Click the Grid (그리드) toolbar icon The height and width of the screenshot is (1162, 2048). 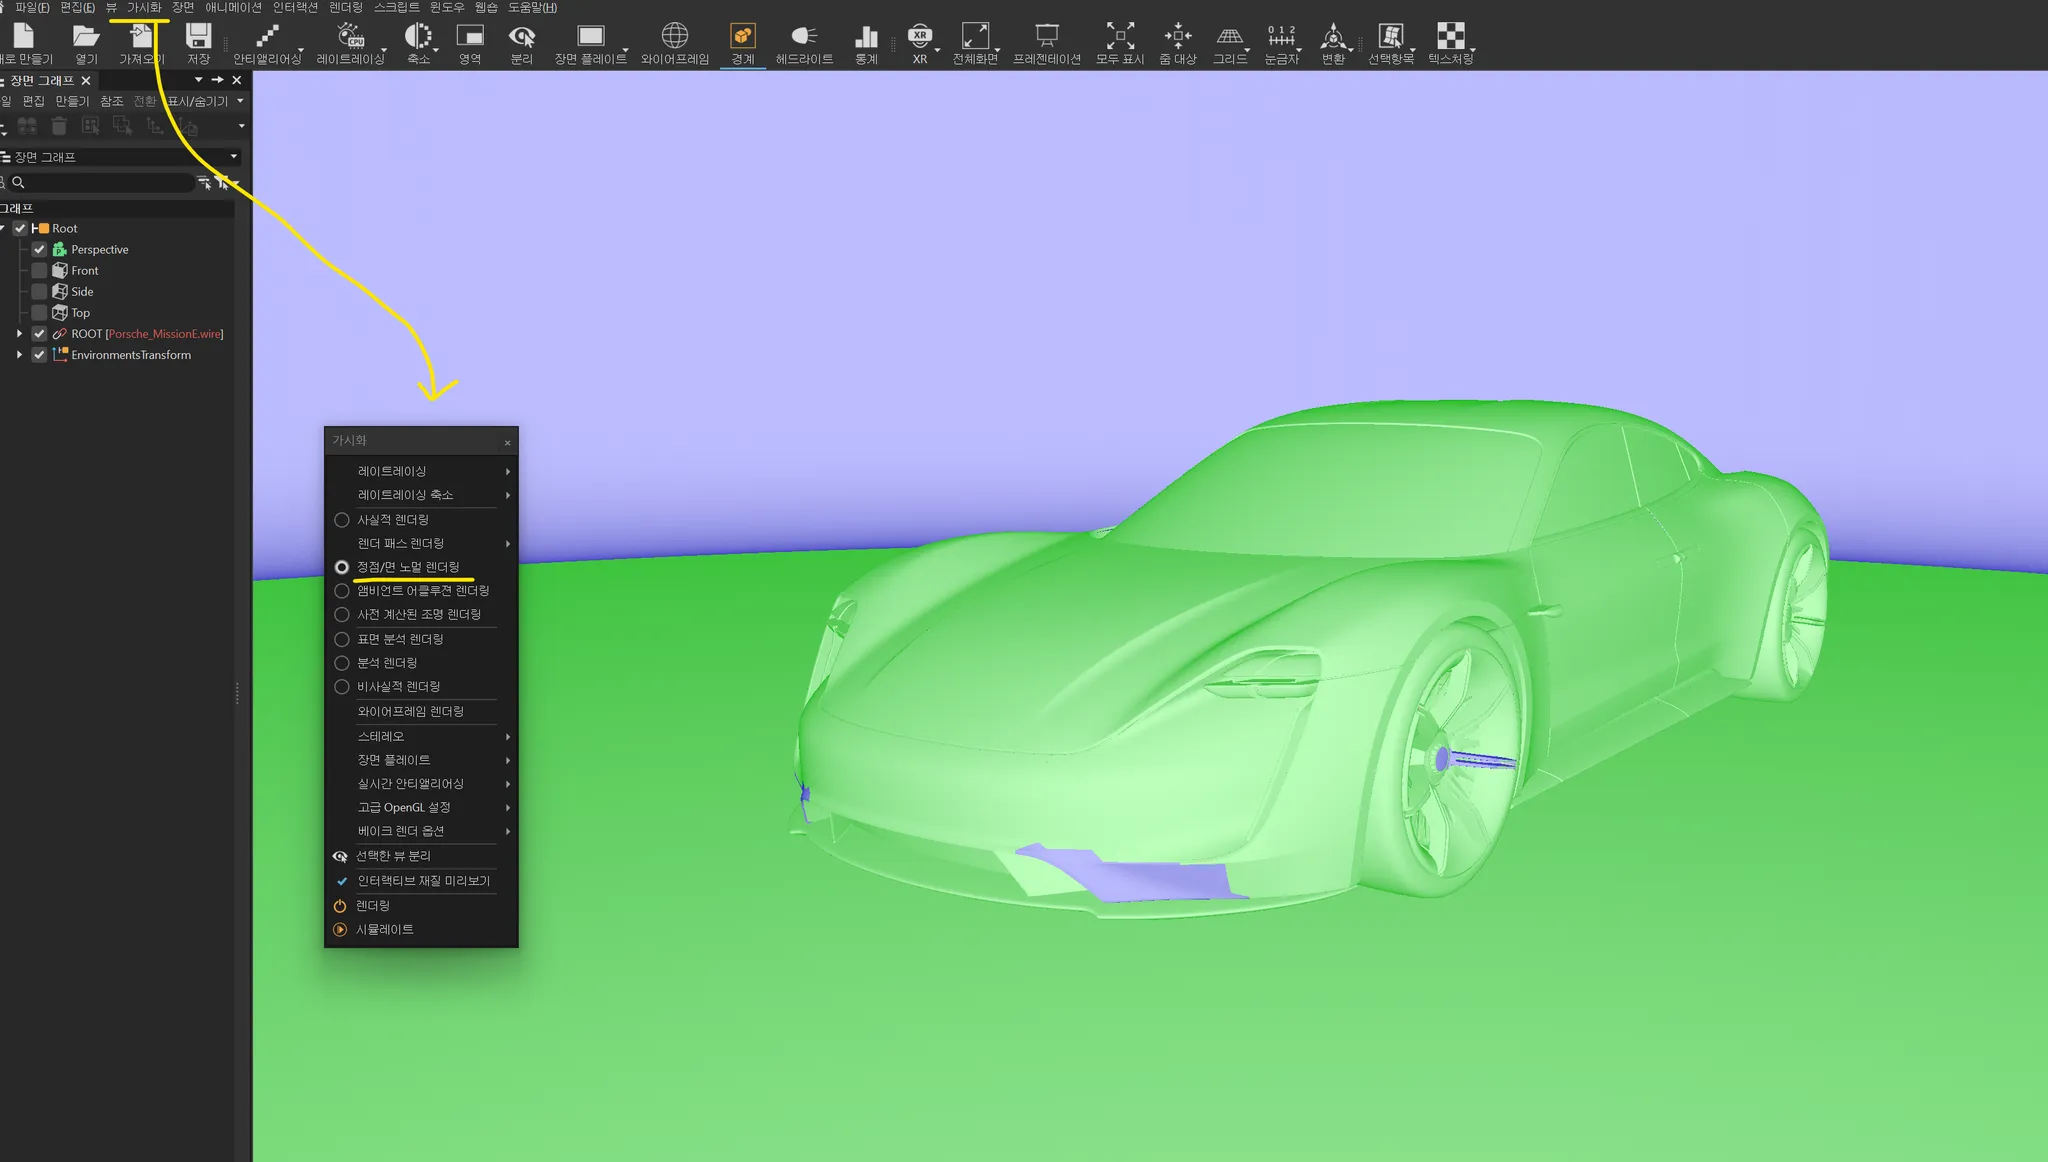1229,36
